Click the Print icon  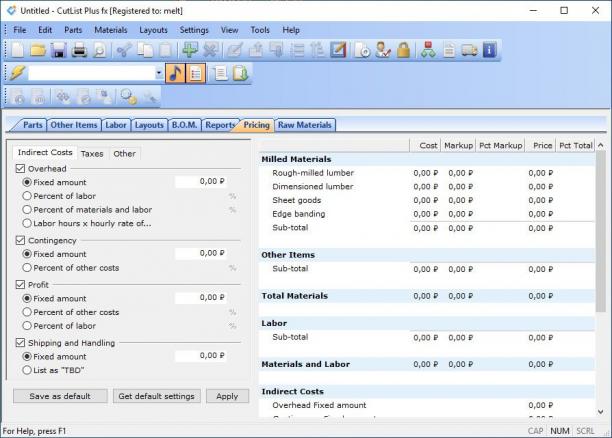point(79,50)
